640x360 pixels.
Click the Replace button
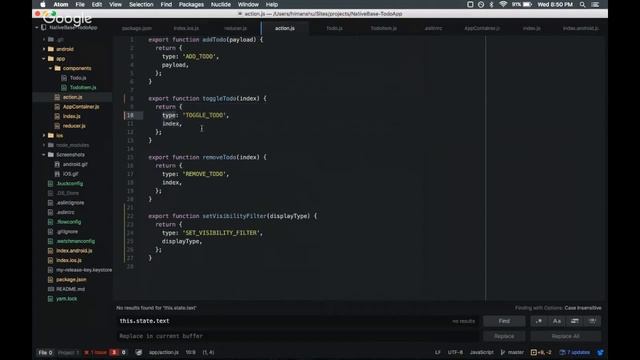click(x=504, y=336)
